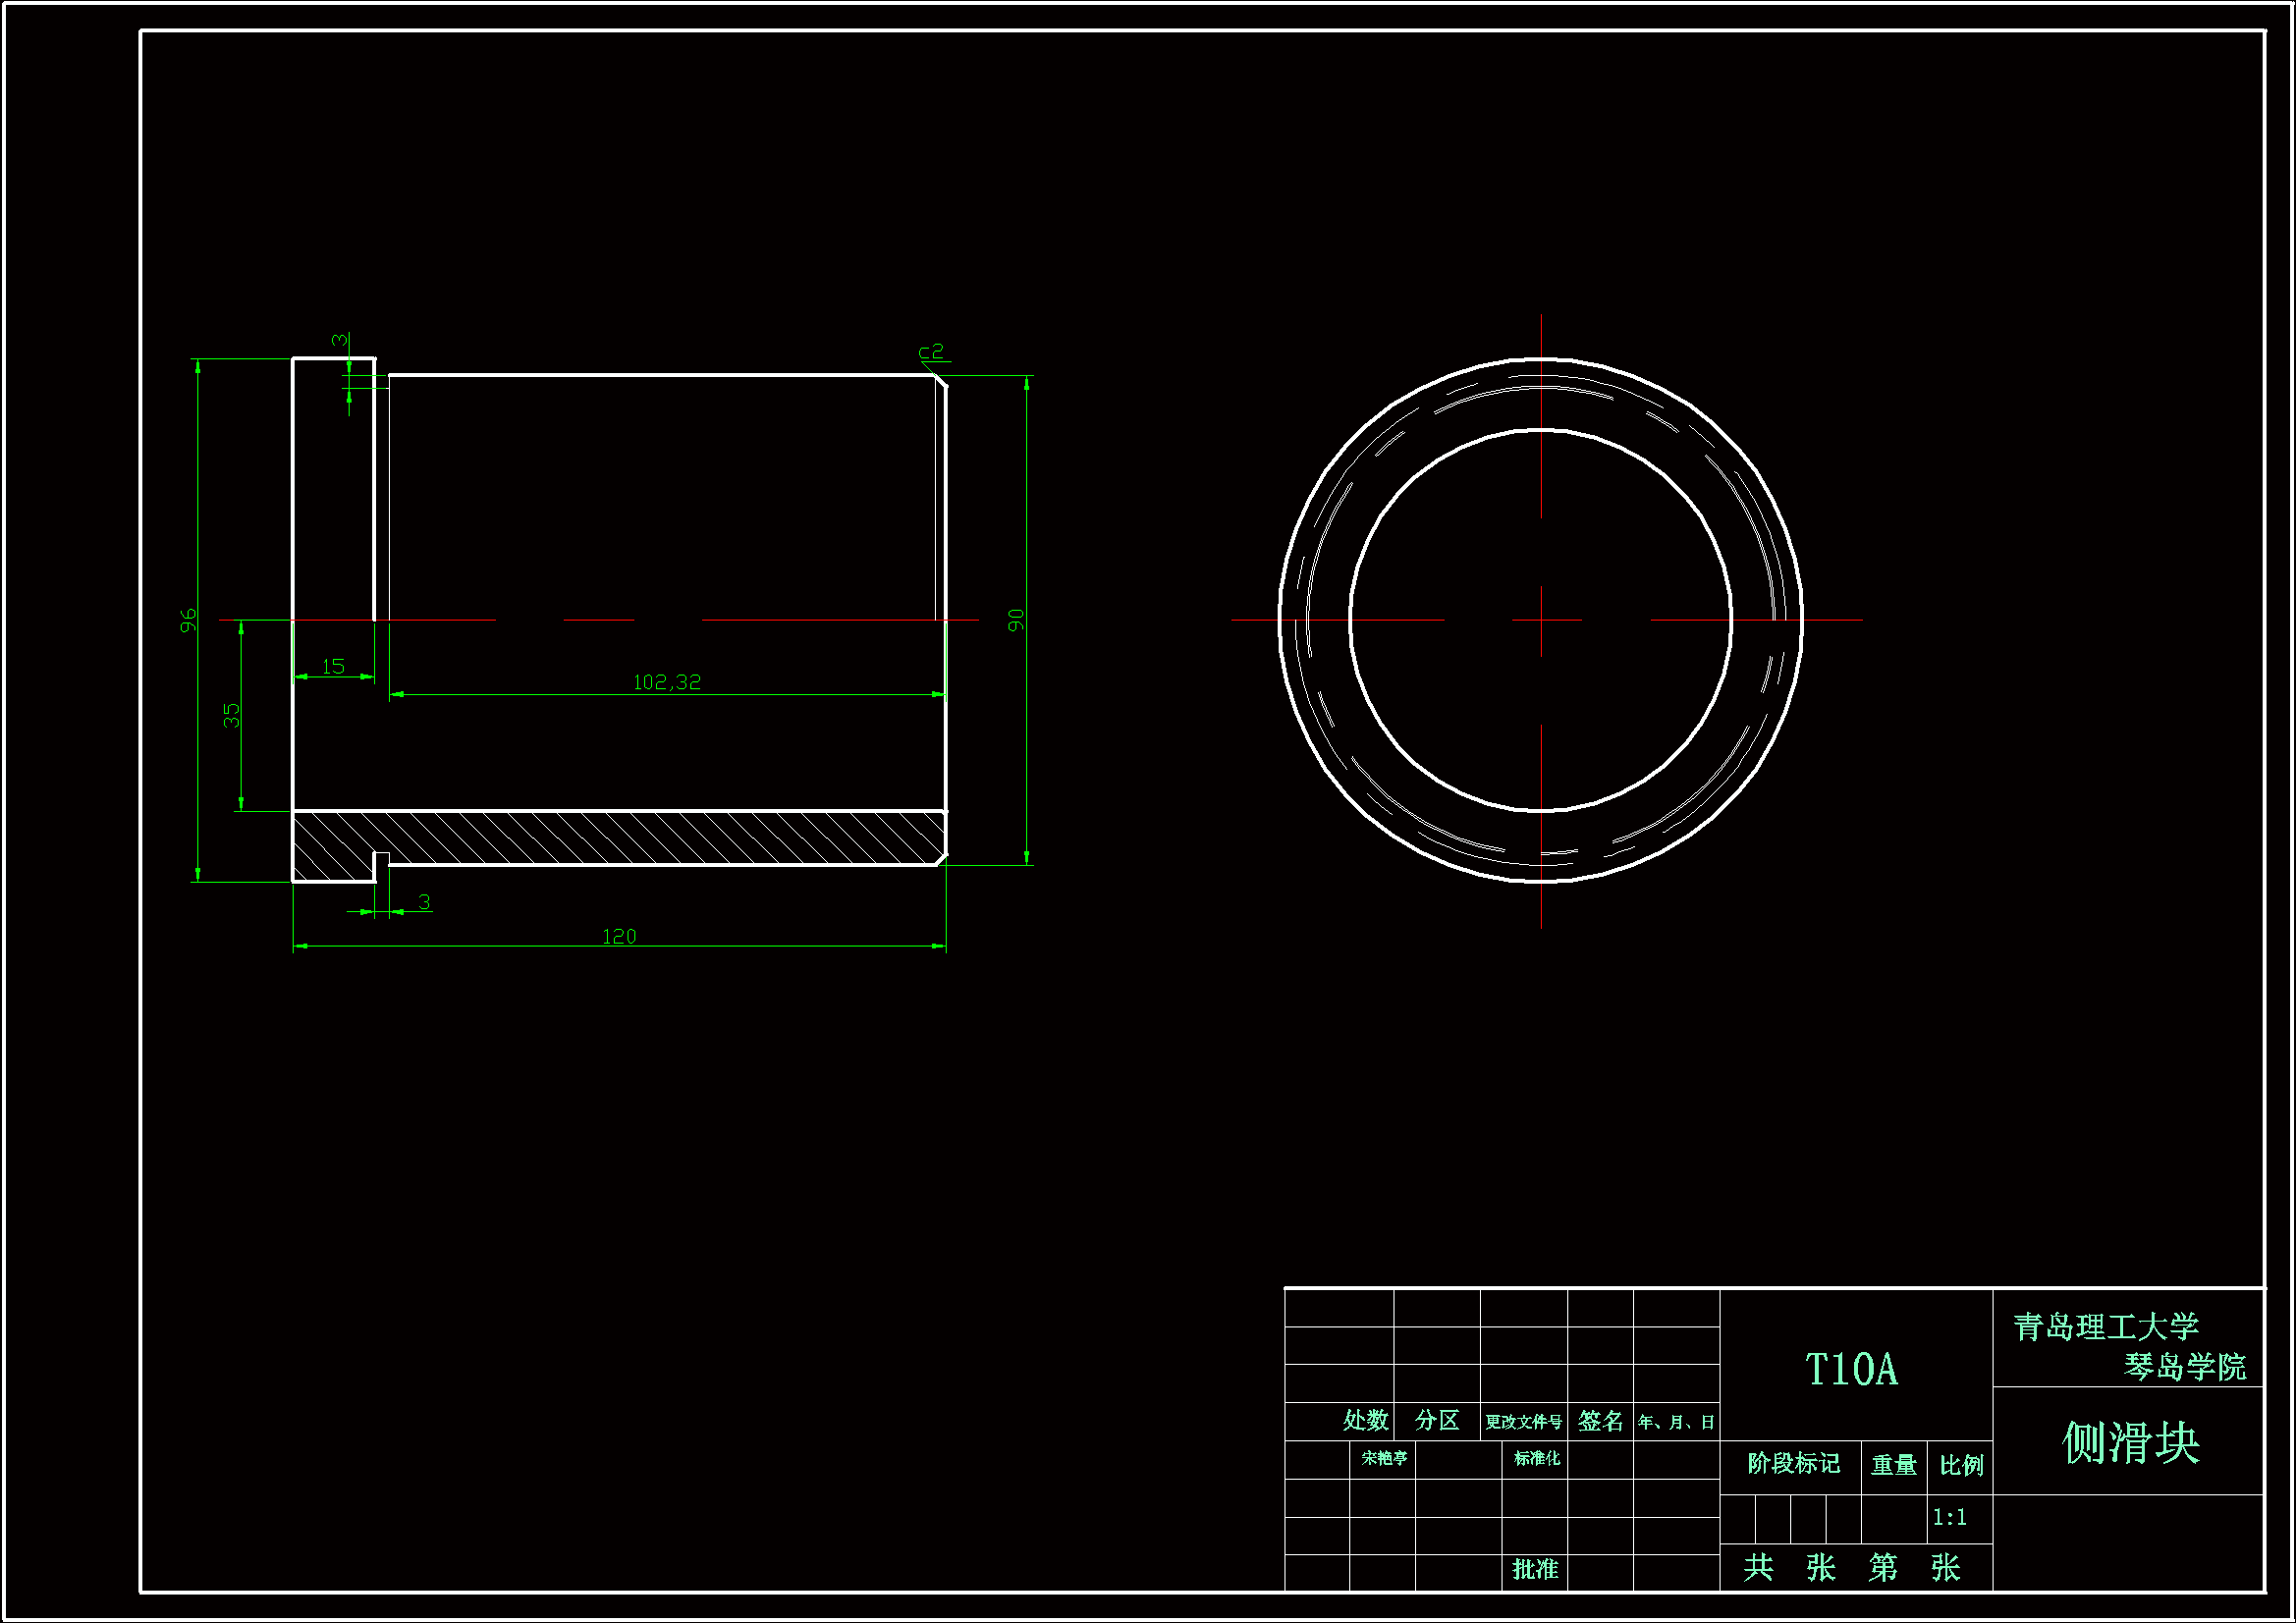This screenshot has height=1623, width=2296.
Task: Click the C2 chamfer annotation
Action: (931, 352)
